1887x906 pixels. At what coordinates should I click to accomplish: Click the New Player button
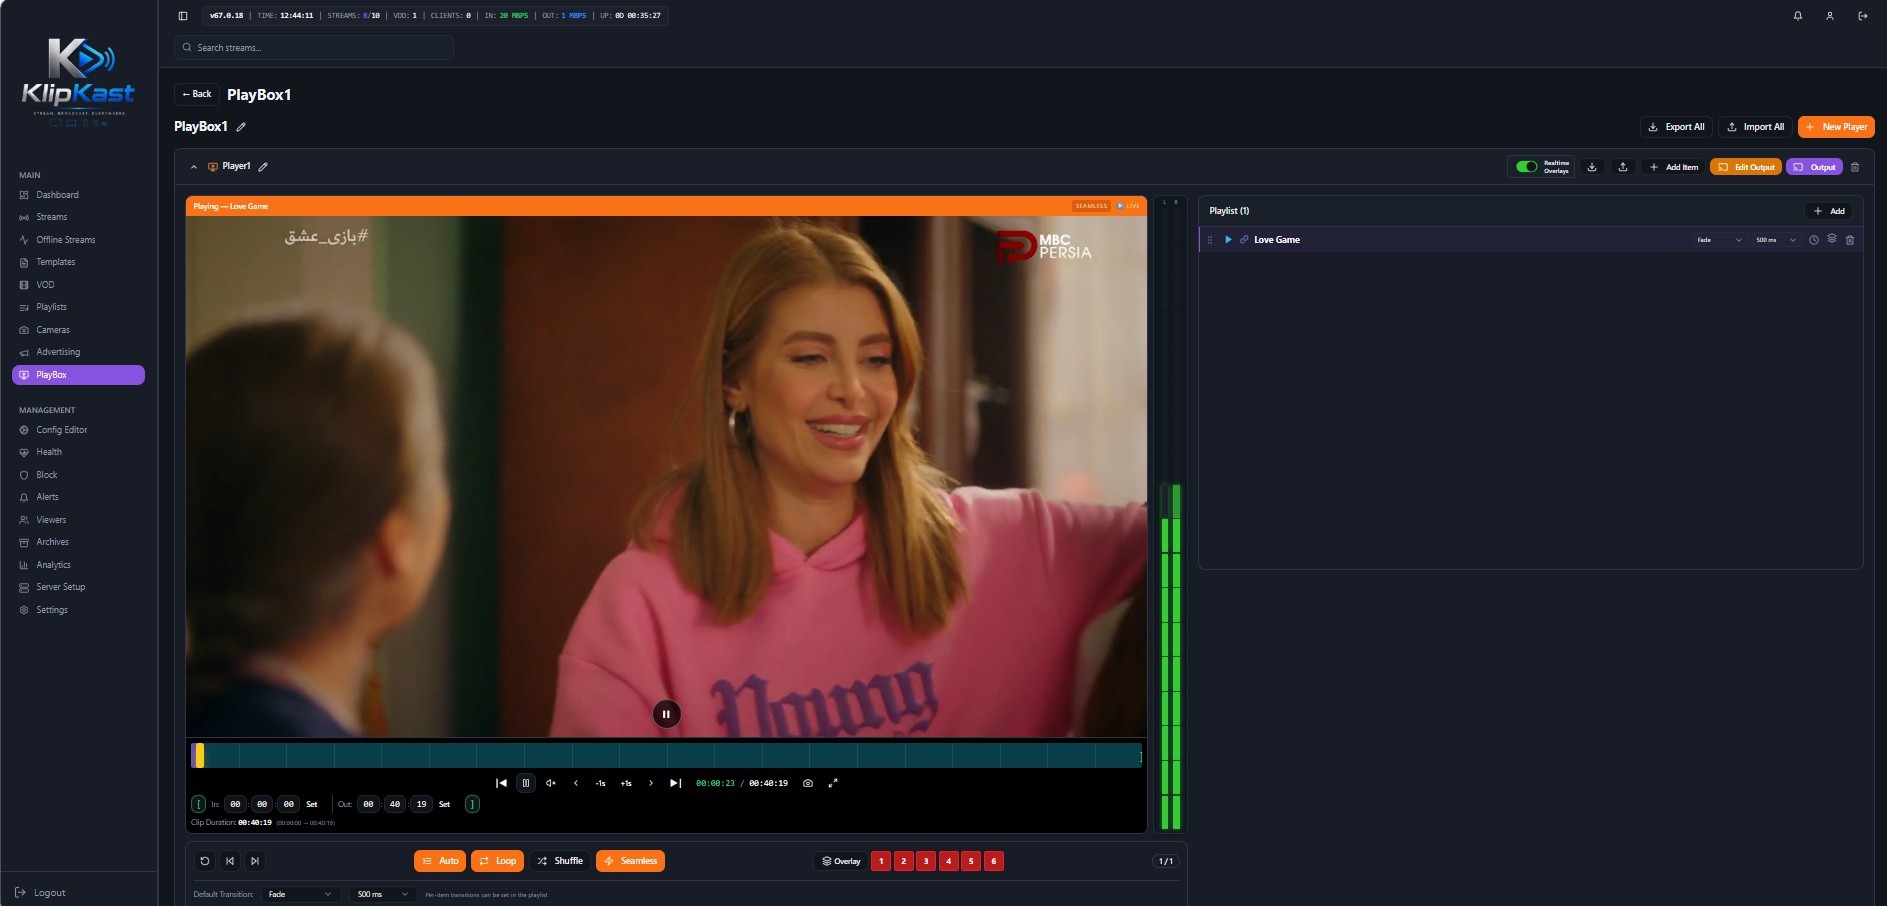coord(1836,127)
